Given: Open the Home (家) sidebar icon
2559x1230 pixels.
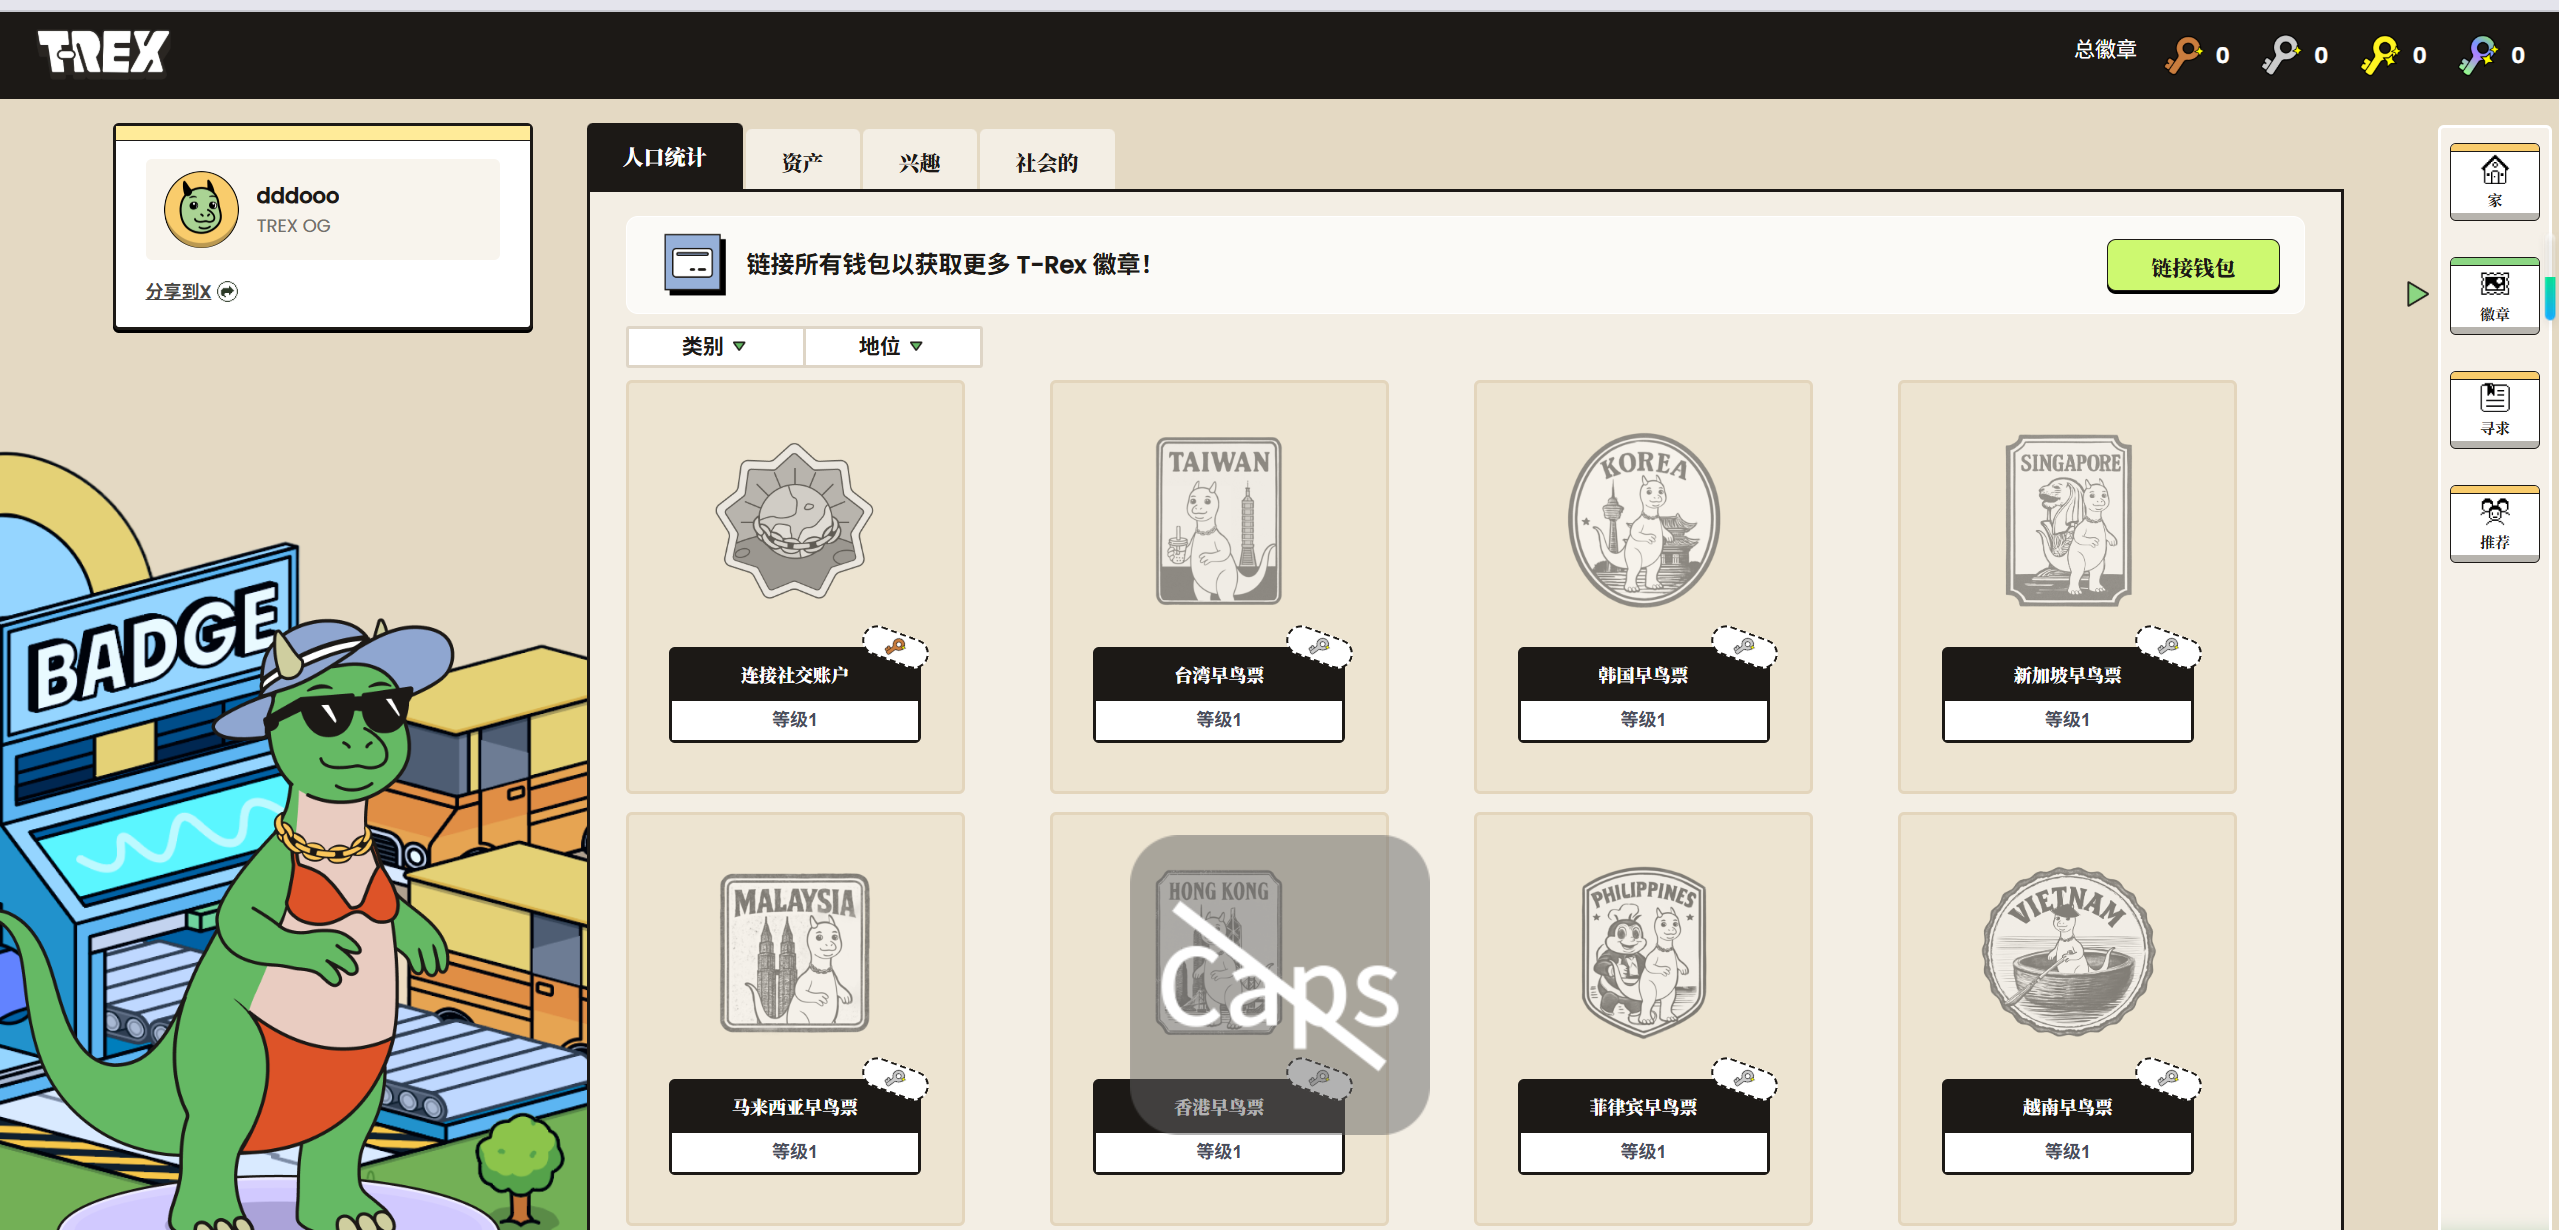Looking at the screenshot, I should click(2494, 182).
